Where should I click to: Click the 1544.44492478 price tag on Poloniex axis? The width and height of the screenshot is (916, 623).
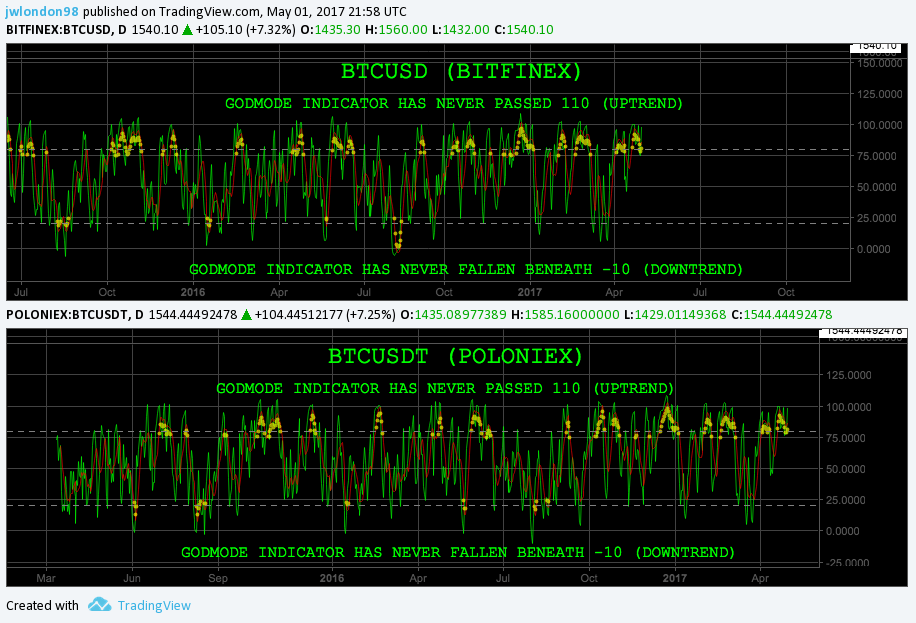863,331
